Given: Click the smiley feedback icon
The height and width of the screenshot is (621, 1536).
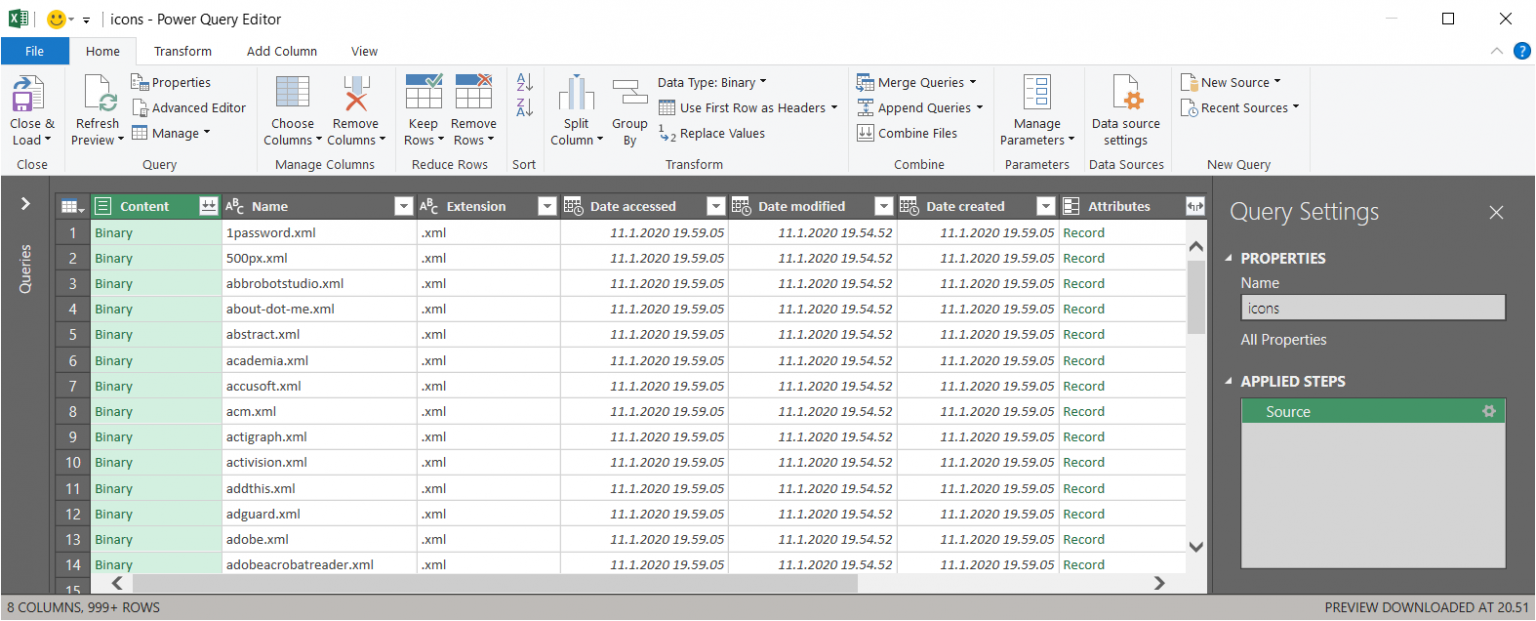Looking at the screenshot, I should 58,19.
